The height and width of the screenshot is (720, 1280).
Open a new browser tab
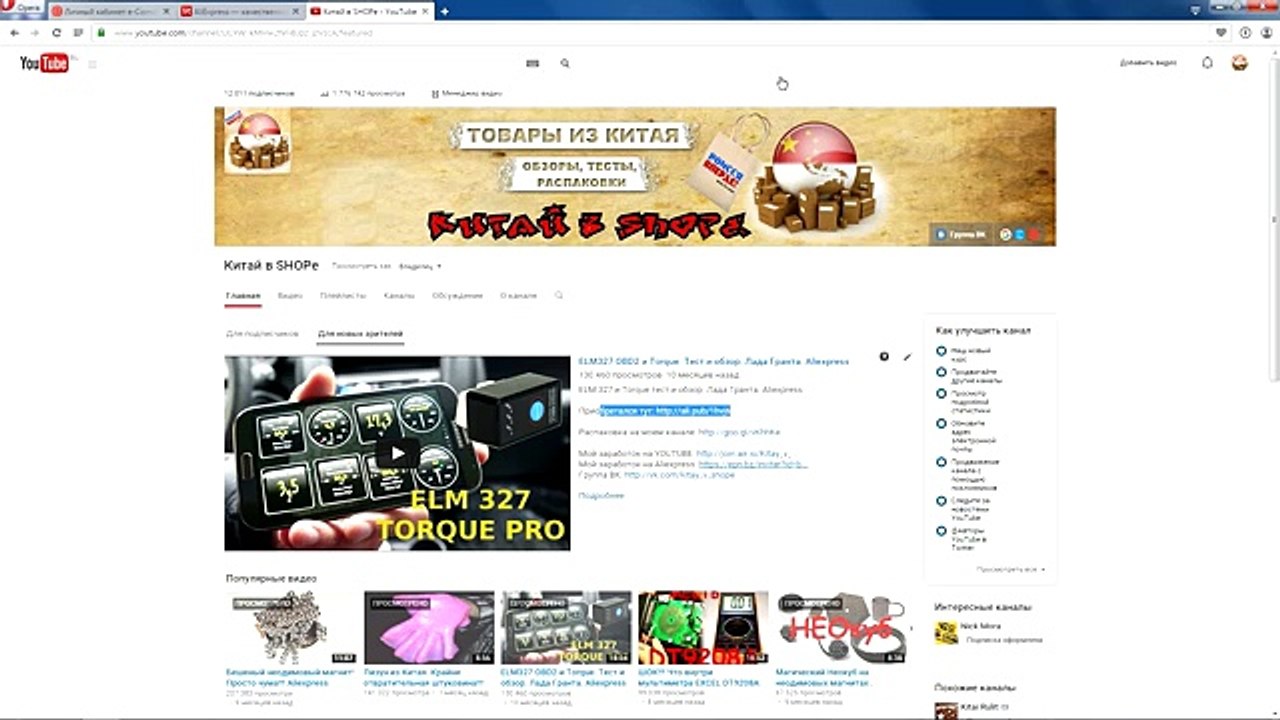pyautogui.click(x=444, y=11)
